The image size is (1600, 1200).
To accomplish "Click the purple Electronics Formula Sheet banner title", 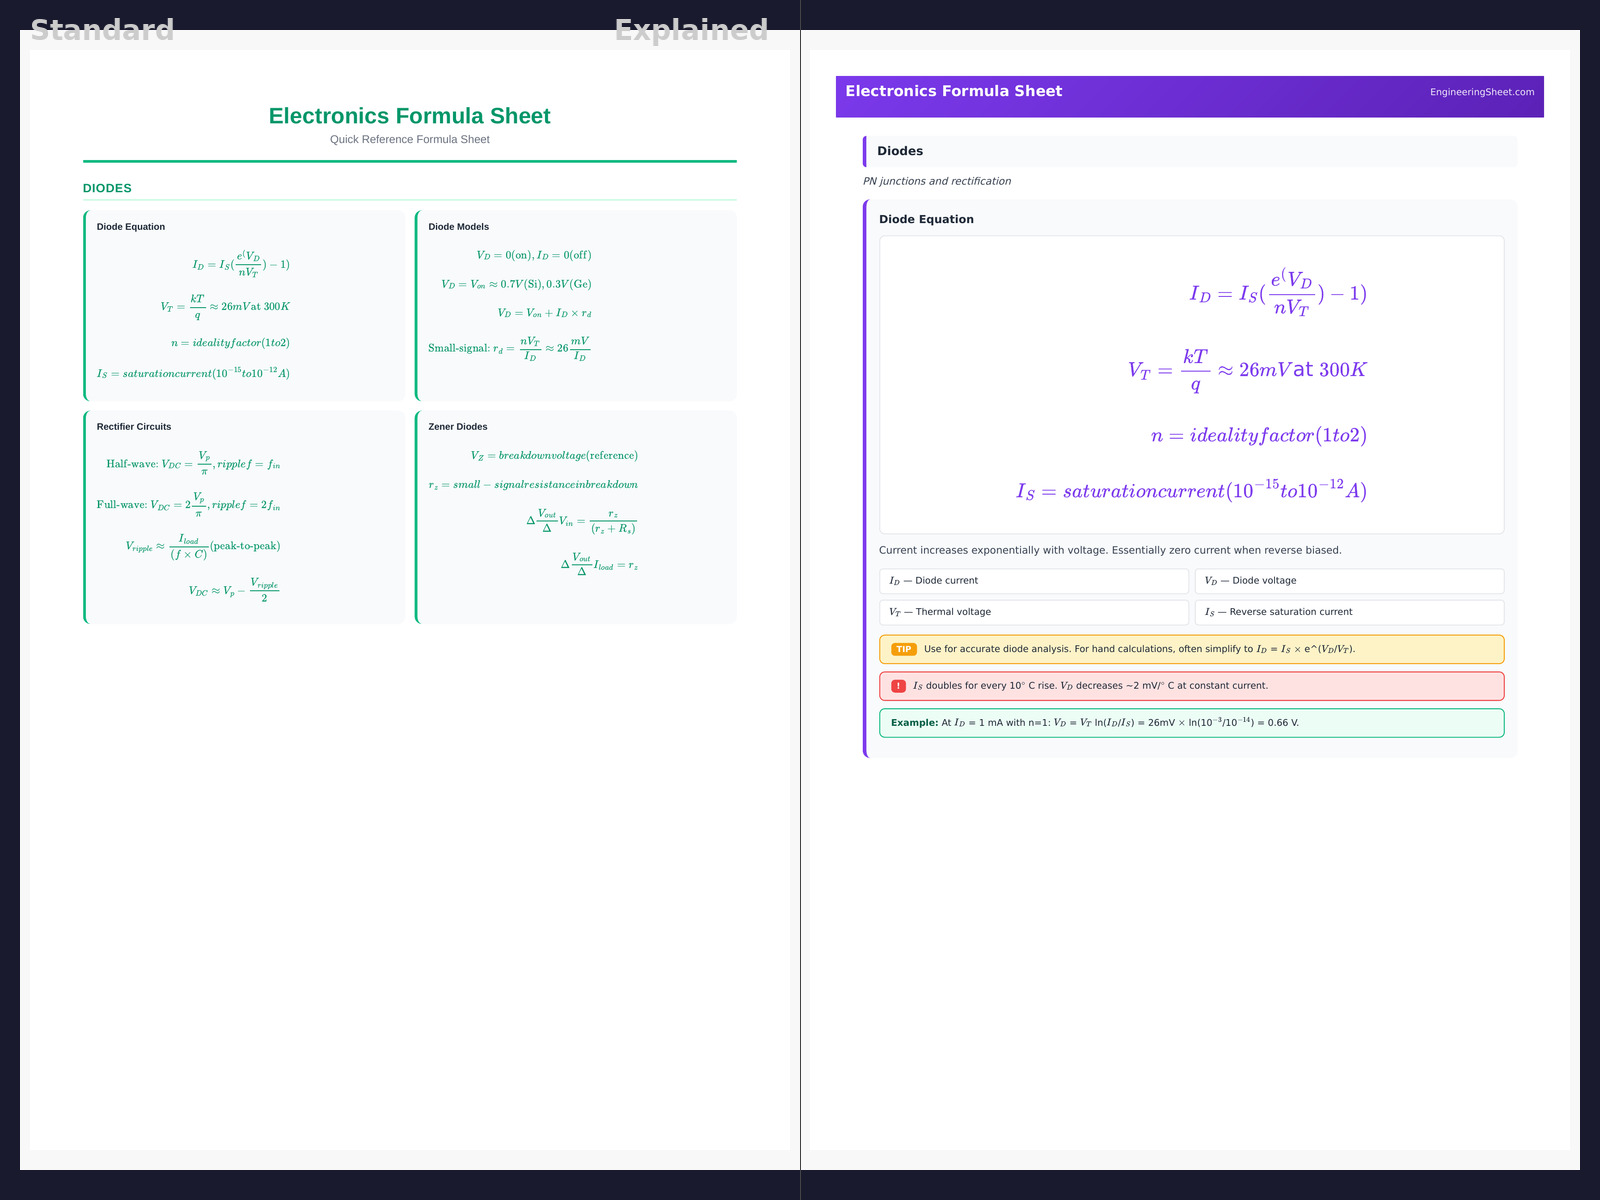I will (953, 91).
